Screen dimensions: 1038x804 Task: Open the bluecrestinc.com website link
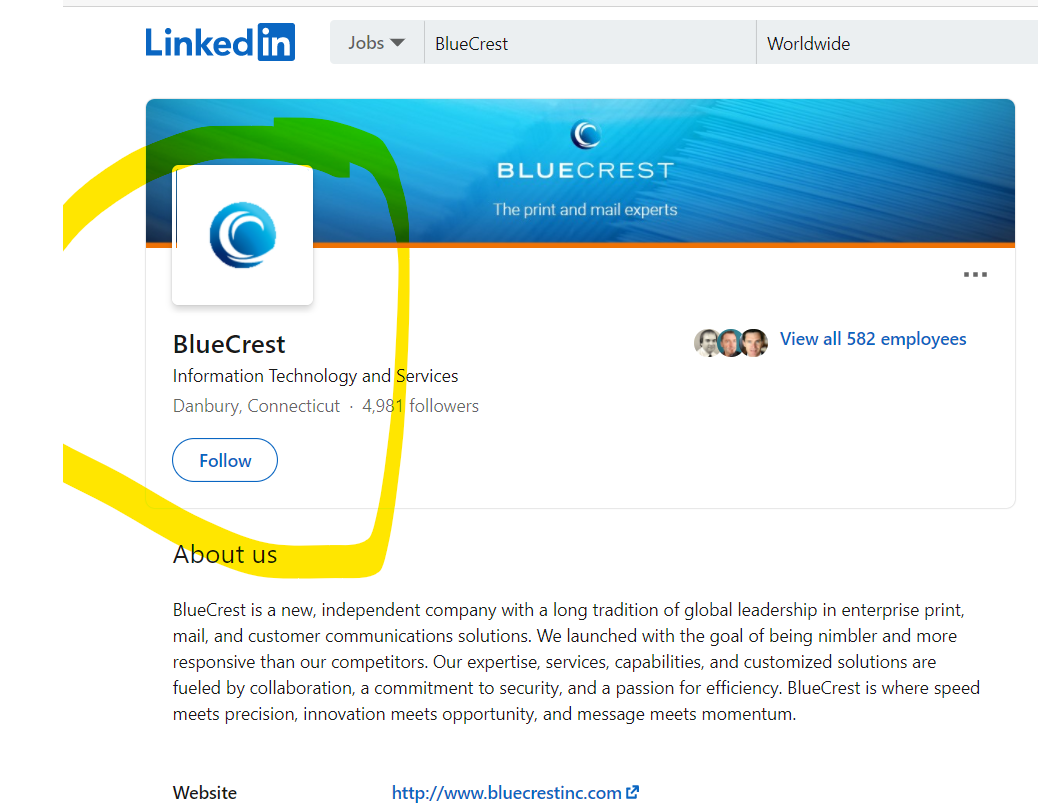point(506,792)
